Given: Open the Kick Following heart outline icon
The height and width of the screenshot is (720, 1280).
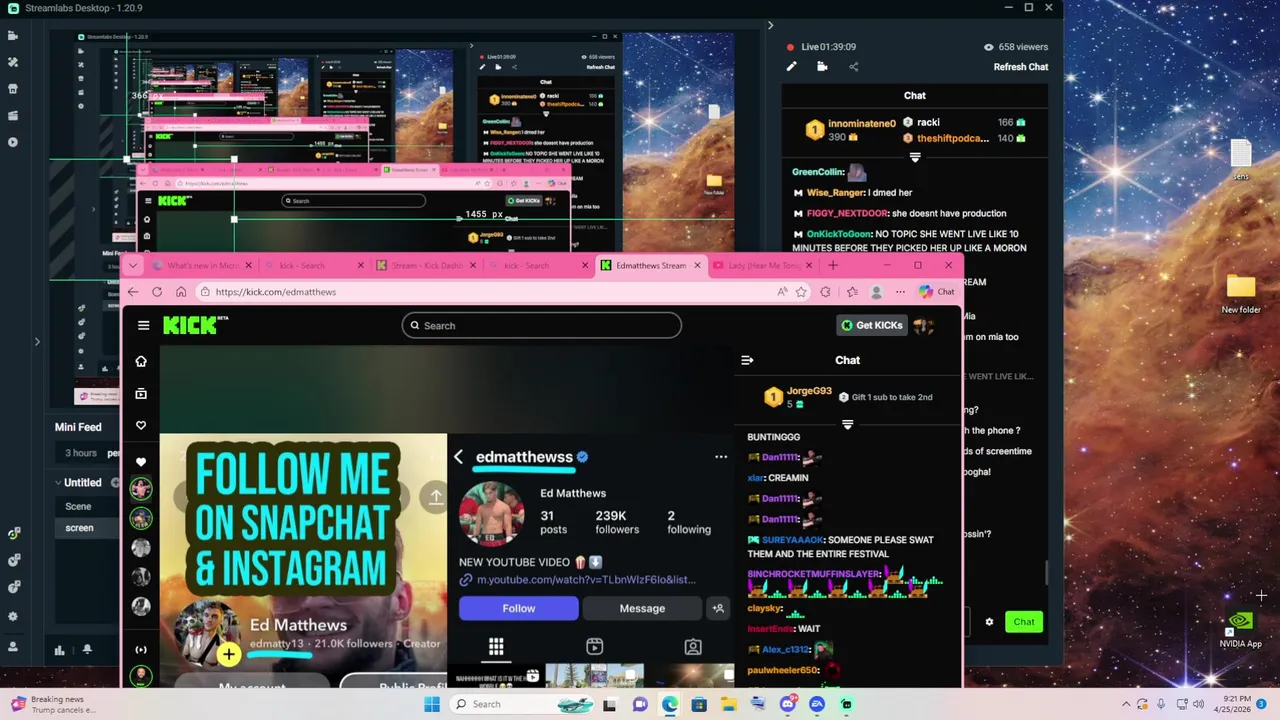Looking at the screenshot, I should (141, 426).
